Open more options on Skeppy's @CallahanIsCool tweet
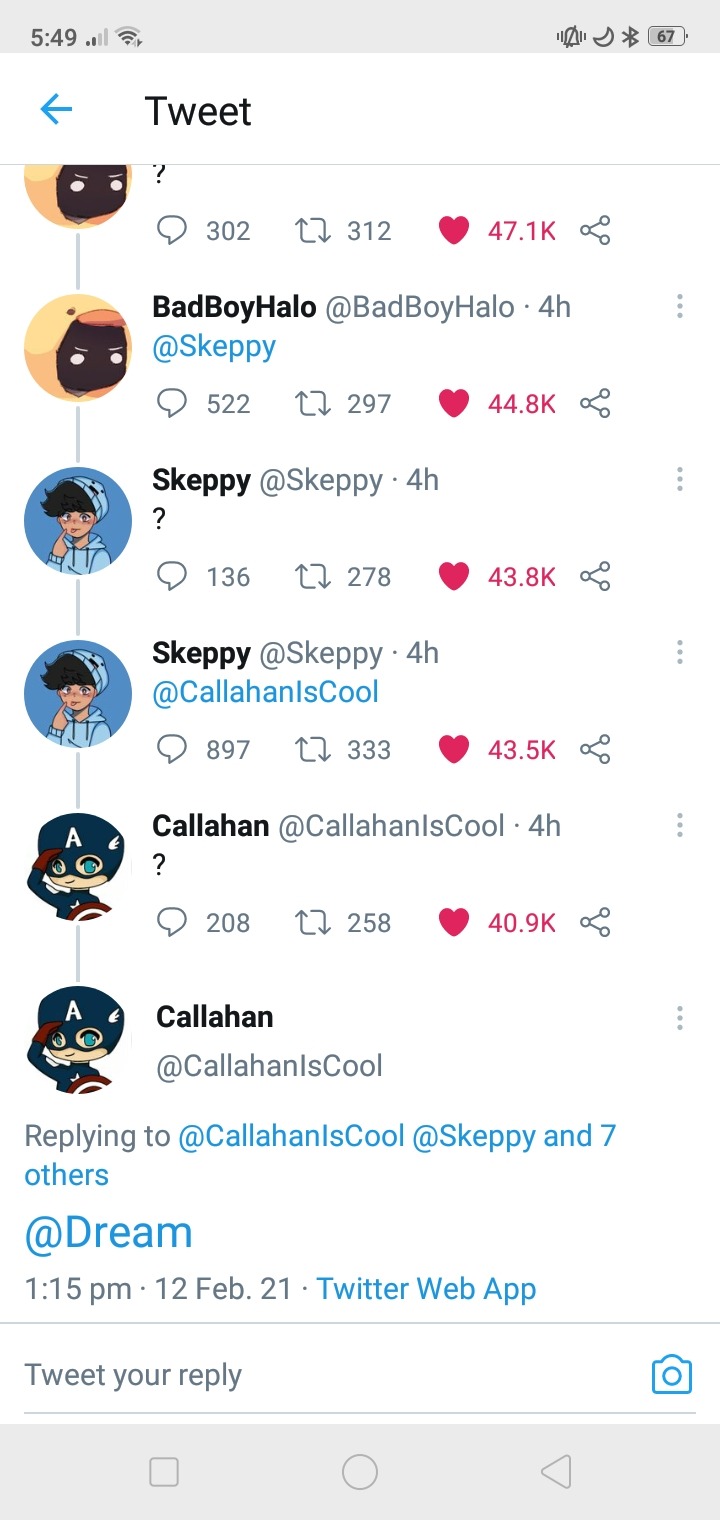Image resolution: width=720 pixels, height=1520 pixels. 680,653
